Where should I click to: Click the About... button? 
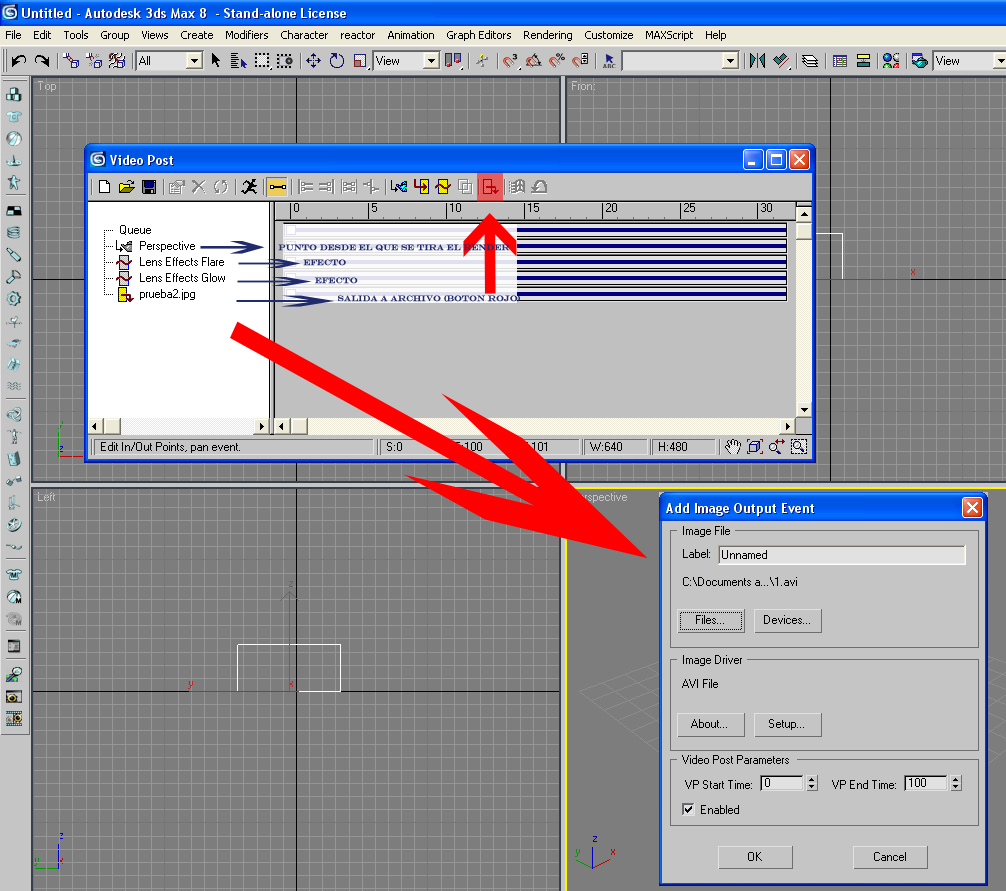[710, 724]
